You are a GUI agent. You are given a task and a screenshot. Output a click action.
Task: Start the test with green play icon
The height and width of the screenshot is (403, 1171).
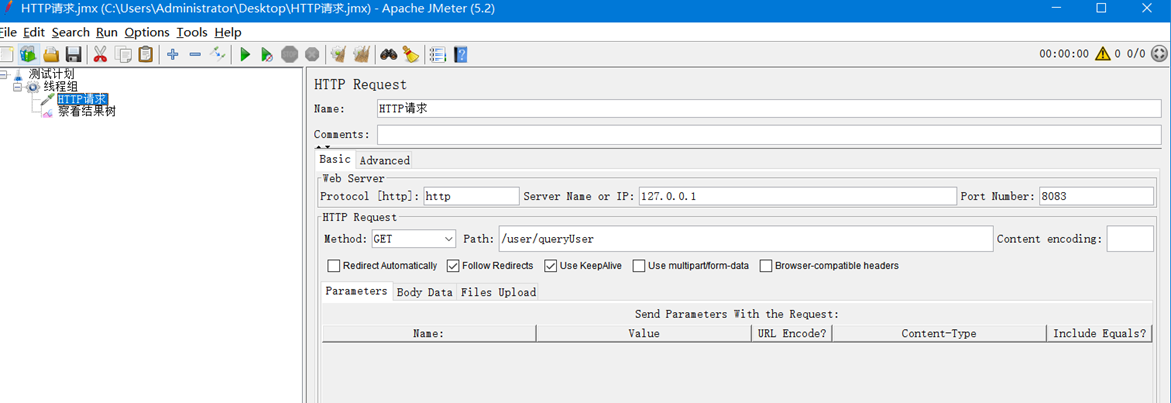coord(244,54)
